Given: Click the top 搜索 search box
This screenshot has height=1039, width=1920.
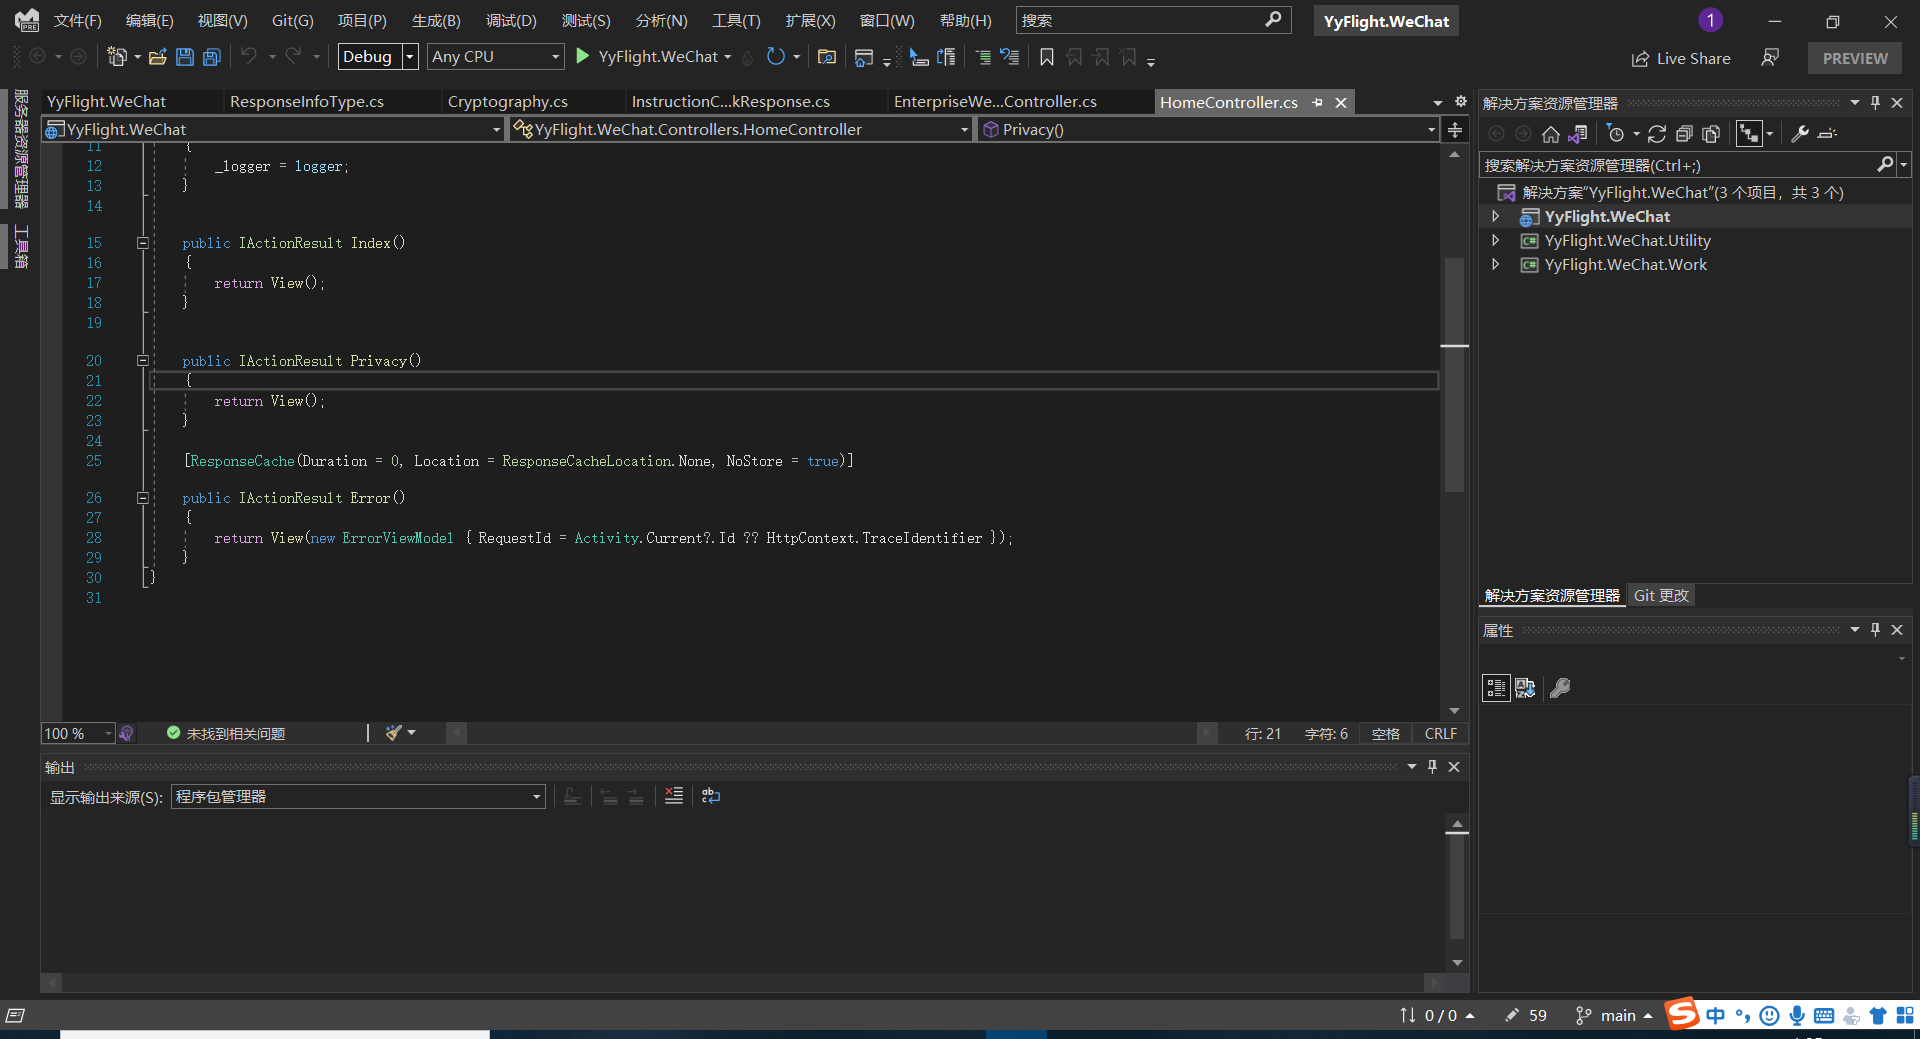Looking at the screenshot, I should coord(1153,20).
